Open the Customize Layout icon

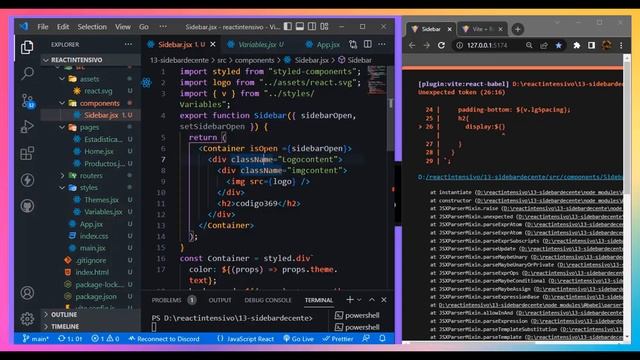[324, 27]
